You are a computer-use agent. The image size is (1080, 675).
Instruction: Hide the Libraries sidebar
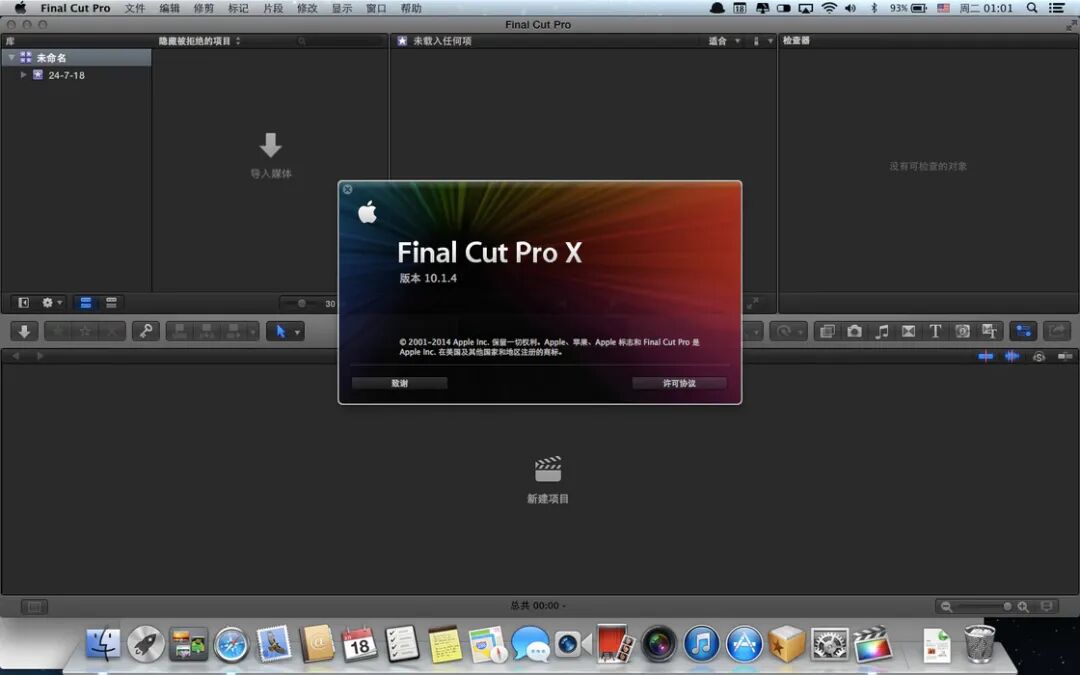tap(23, 302)
